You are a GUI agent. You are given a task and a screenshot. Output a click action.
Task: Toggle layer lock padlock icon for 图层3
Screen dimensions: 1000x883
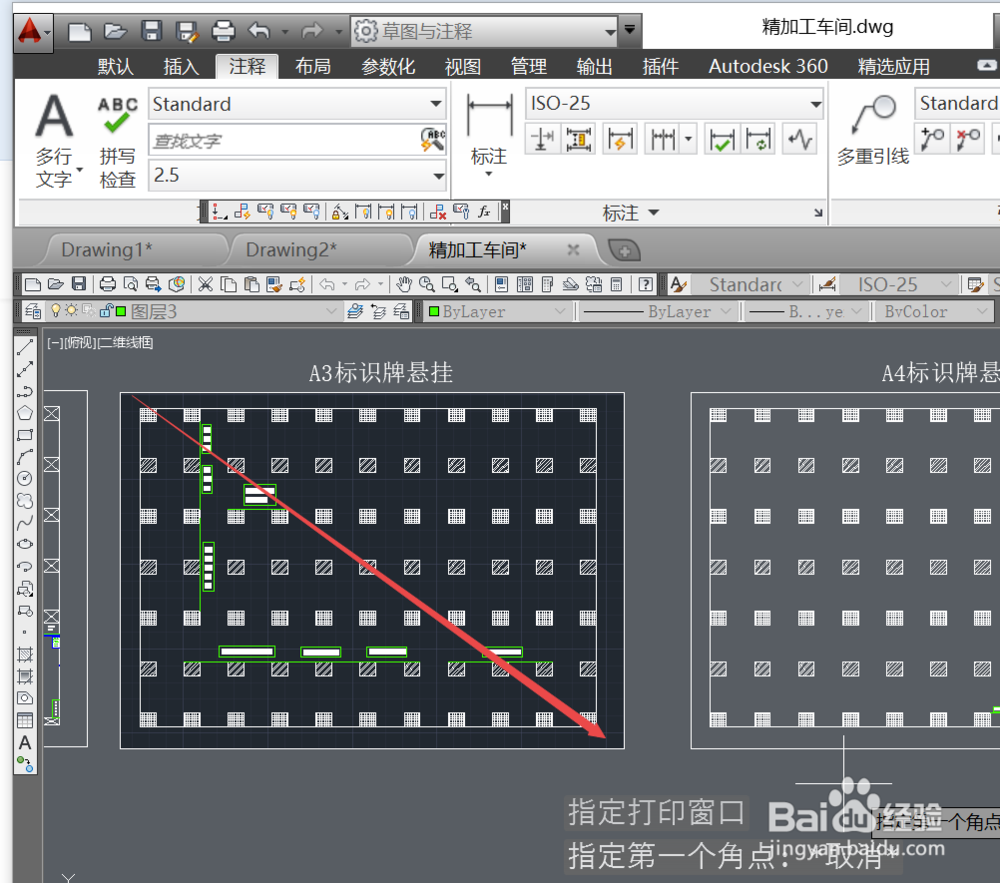(105, 310)
